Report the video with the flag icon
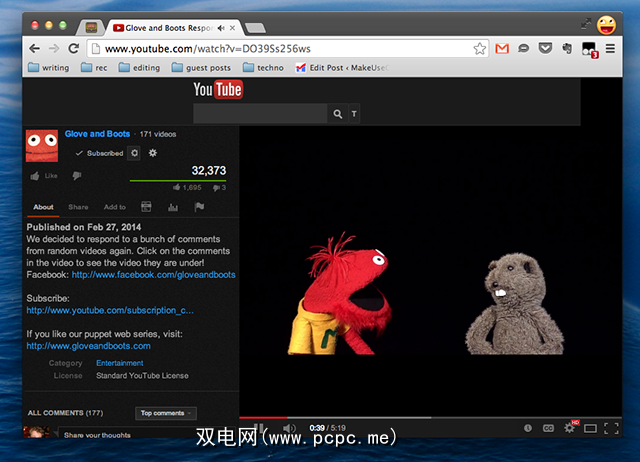Screen dimensions: 640x462 [x=199, y=207]
